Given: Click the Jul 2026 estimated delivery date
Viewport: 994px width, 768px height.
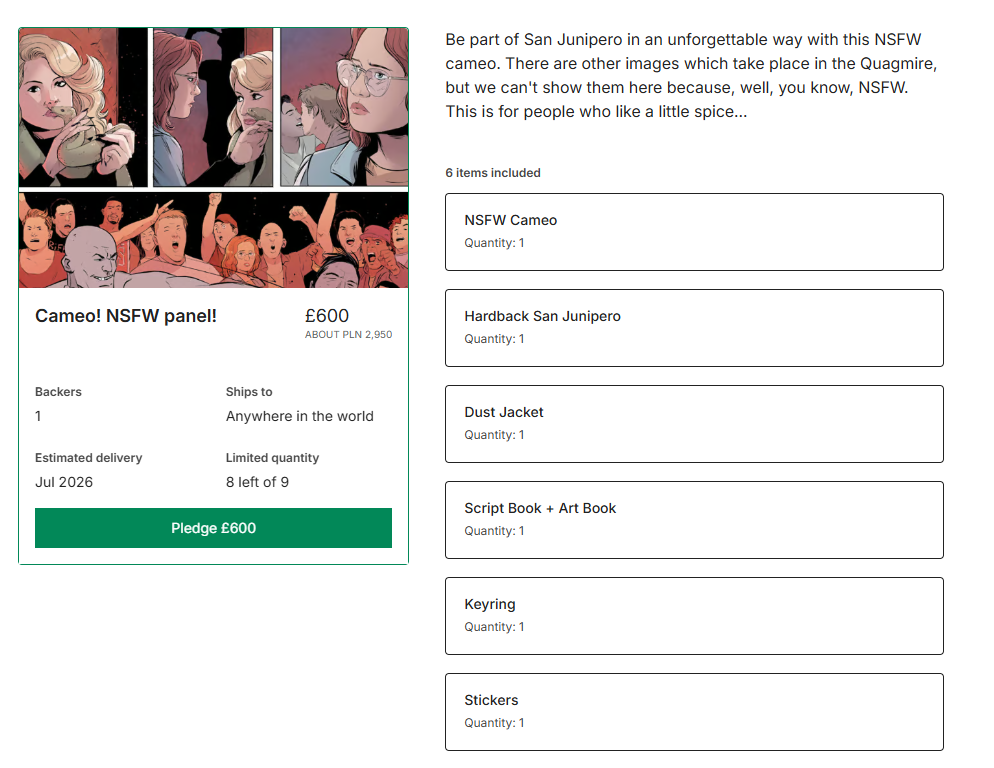Looking at the screenshot, I should tap(63, 482).
